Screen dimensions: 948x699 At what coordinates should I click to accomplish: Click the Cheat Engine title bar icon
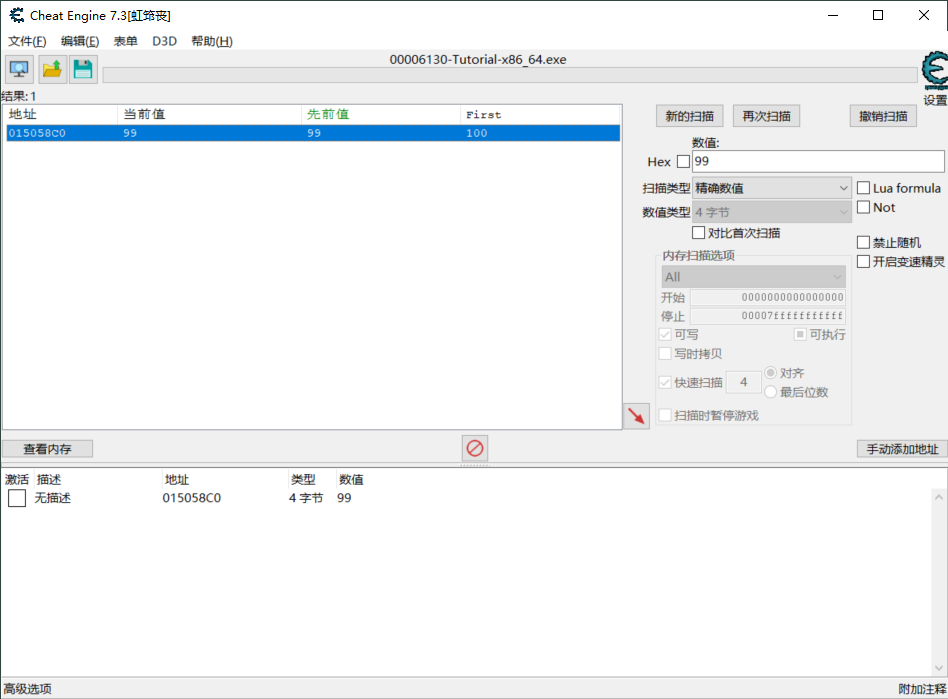pyautogui.click(x=17, y=15)
